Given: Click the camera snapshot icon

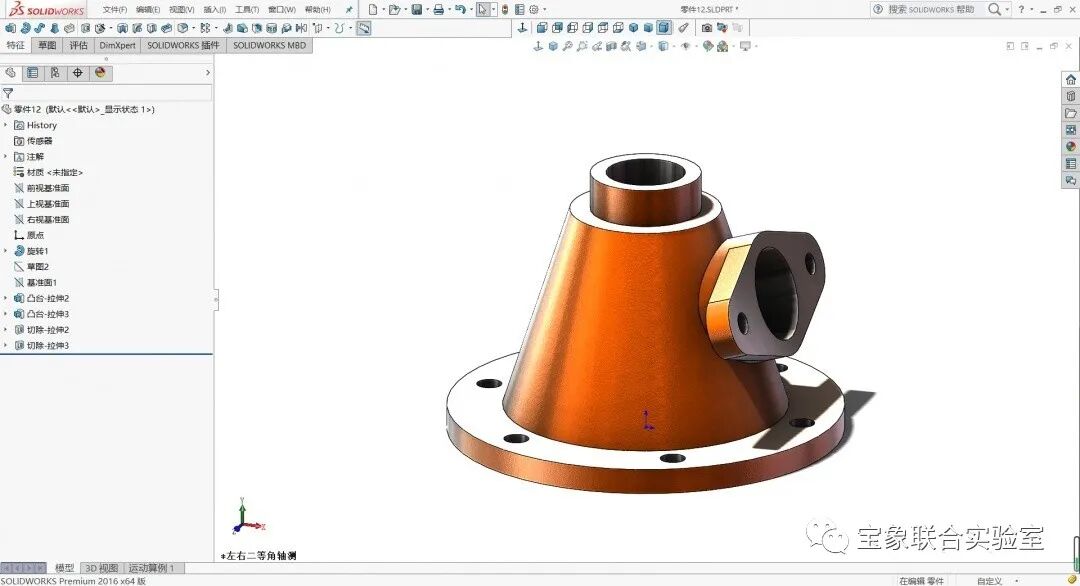Looking at the screenshot, I should (707, 28).
